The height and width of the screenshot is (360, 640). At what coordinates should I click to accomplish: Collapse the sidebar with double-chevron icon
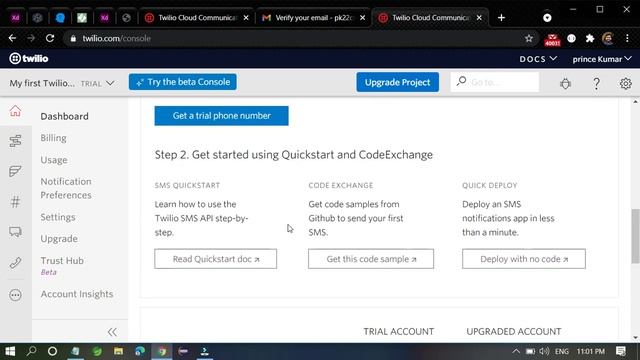112,332
